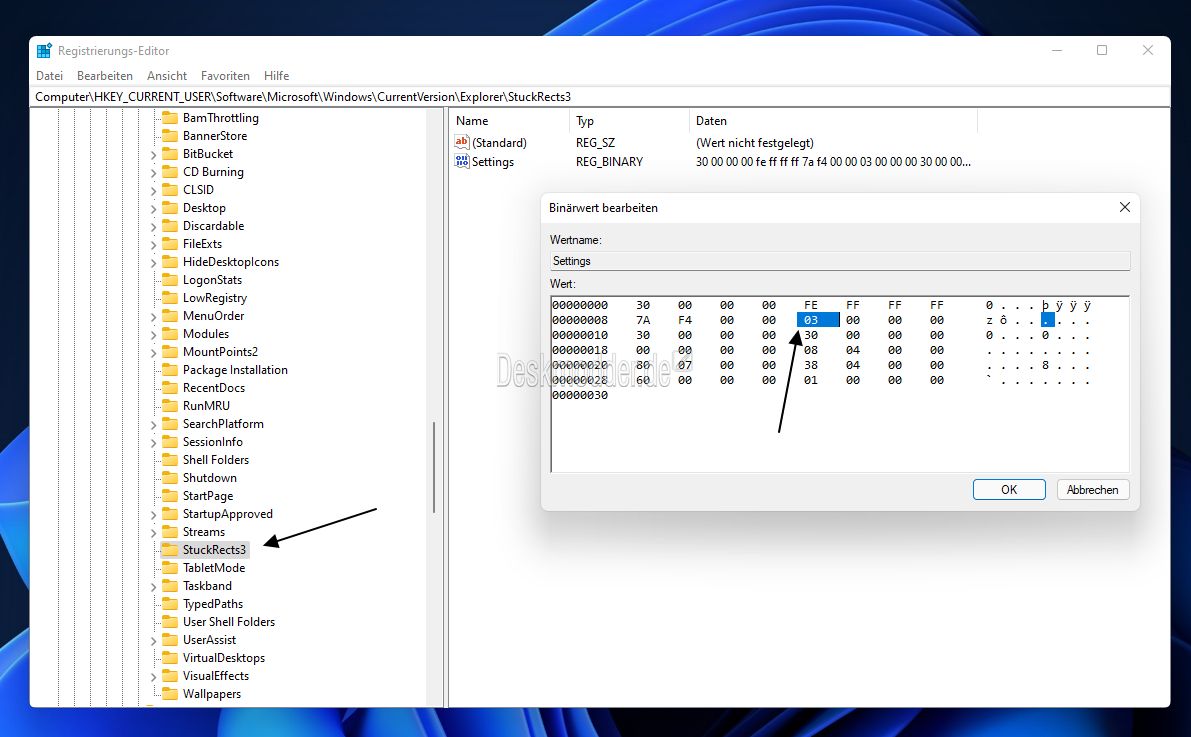Click the Wallpapers folder icon
1191x737 pixels.
[170, 694]
